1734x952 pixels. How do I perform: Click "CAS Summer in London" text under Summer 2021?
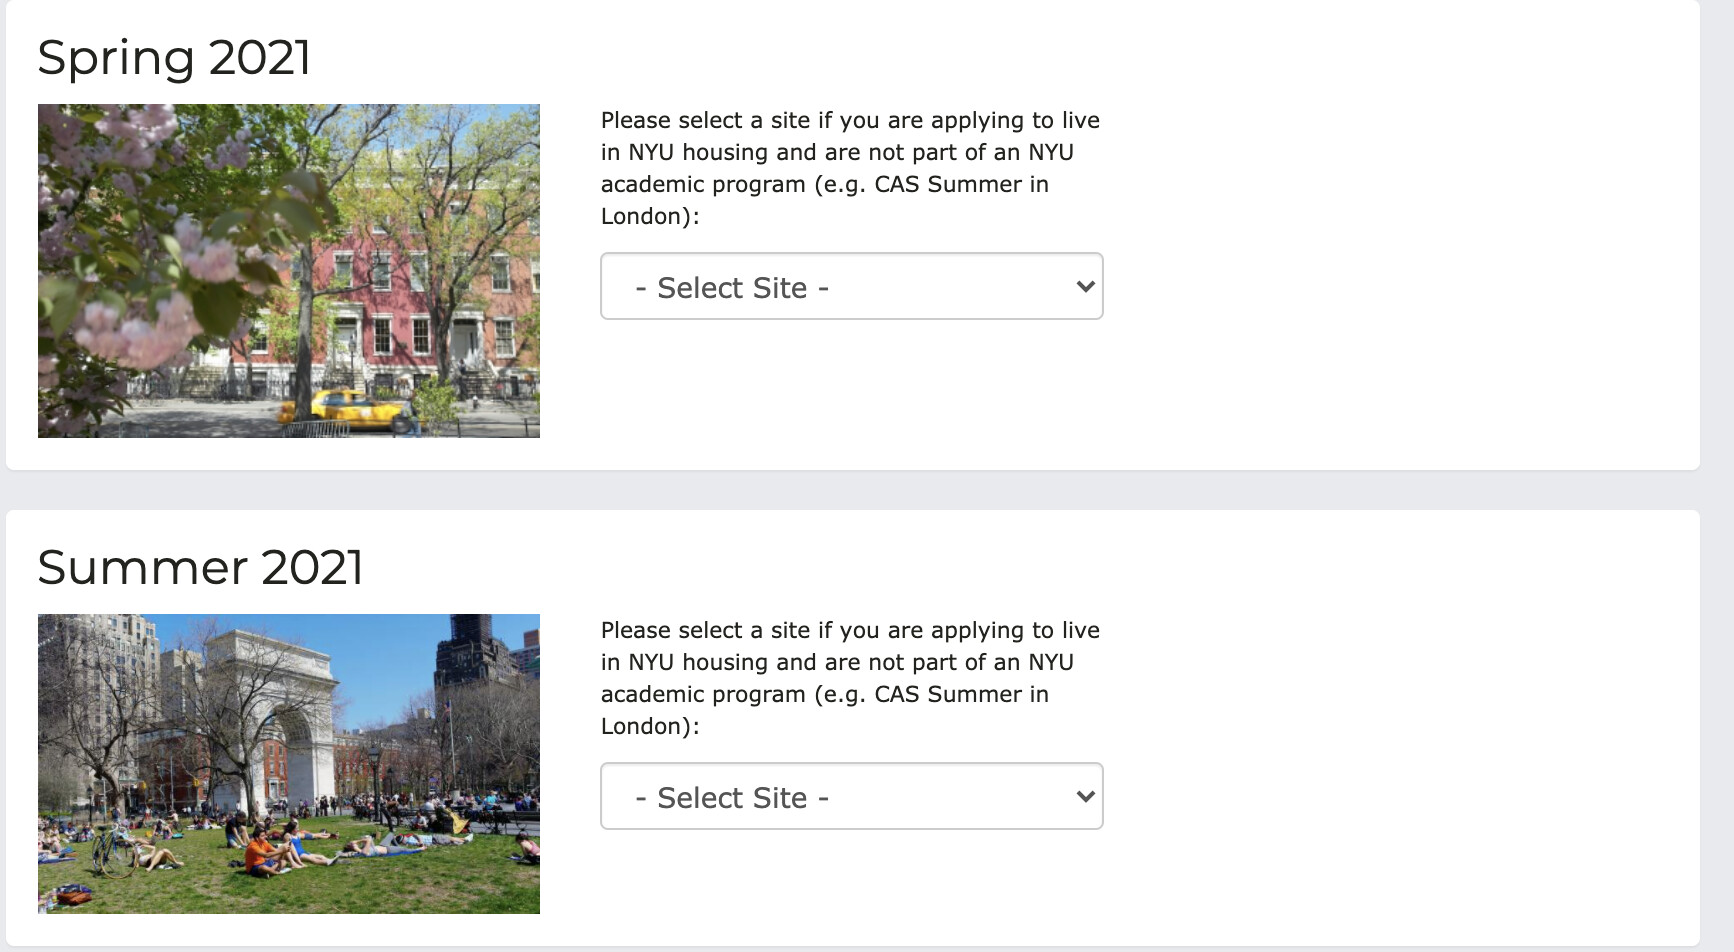coord(960,695)
